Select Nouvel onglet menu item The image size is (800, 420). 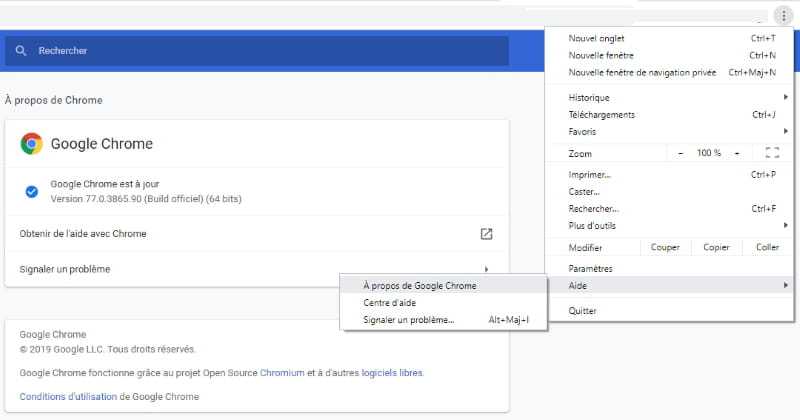tap(669, 38)
